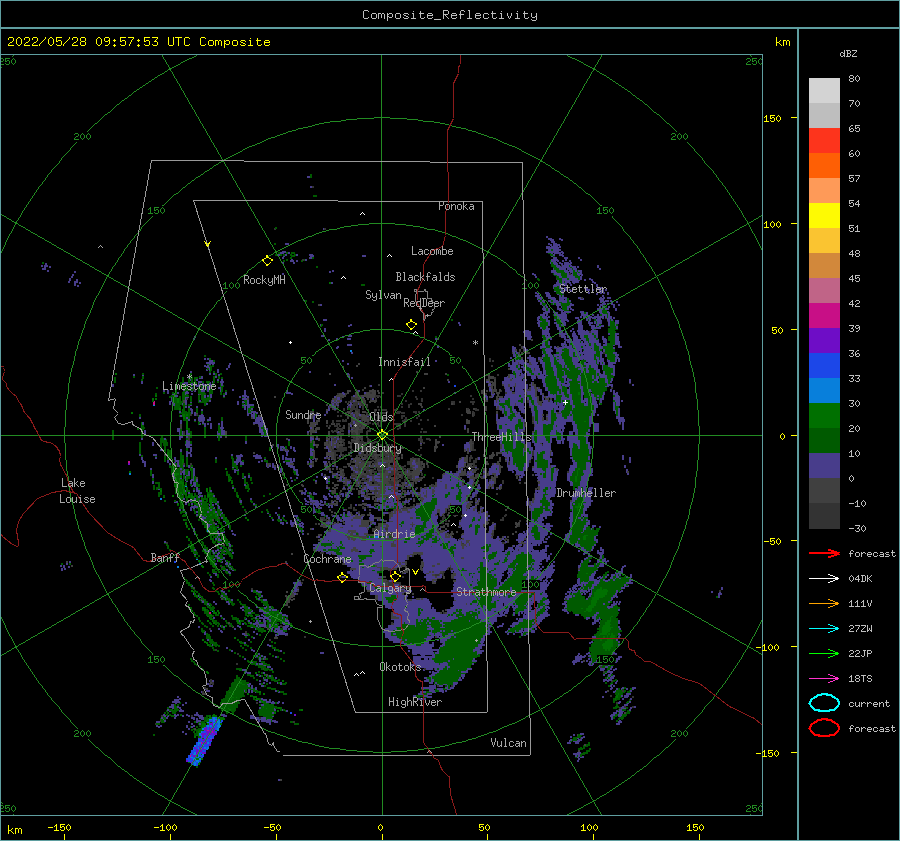Click the -30 dBZ scale label

857,528
